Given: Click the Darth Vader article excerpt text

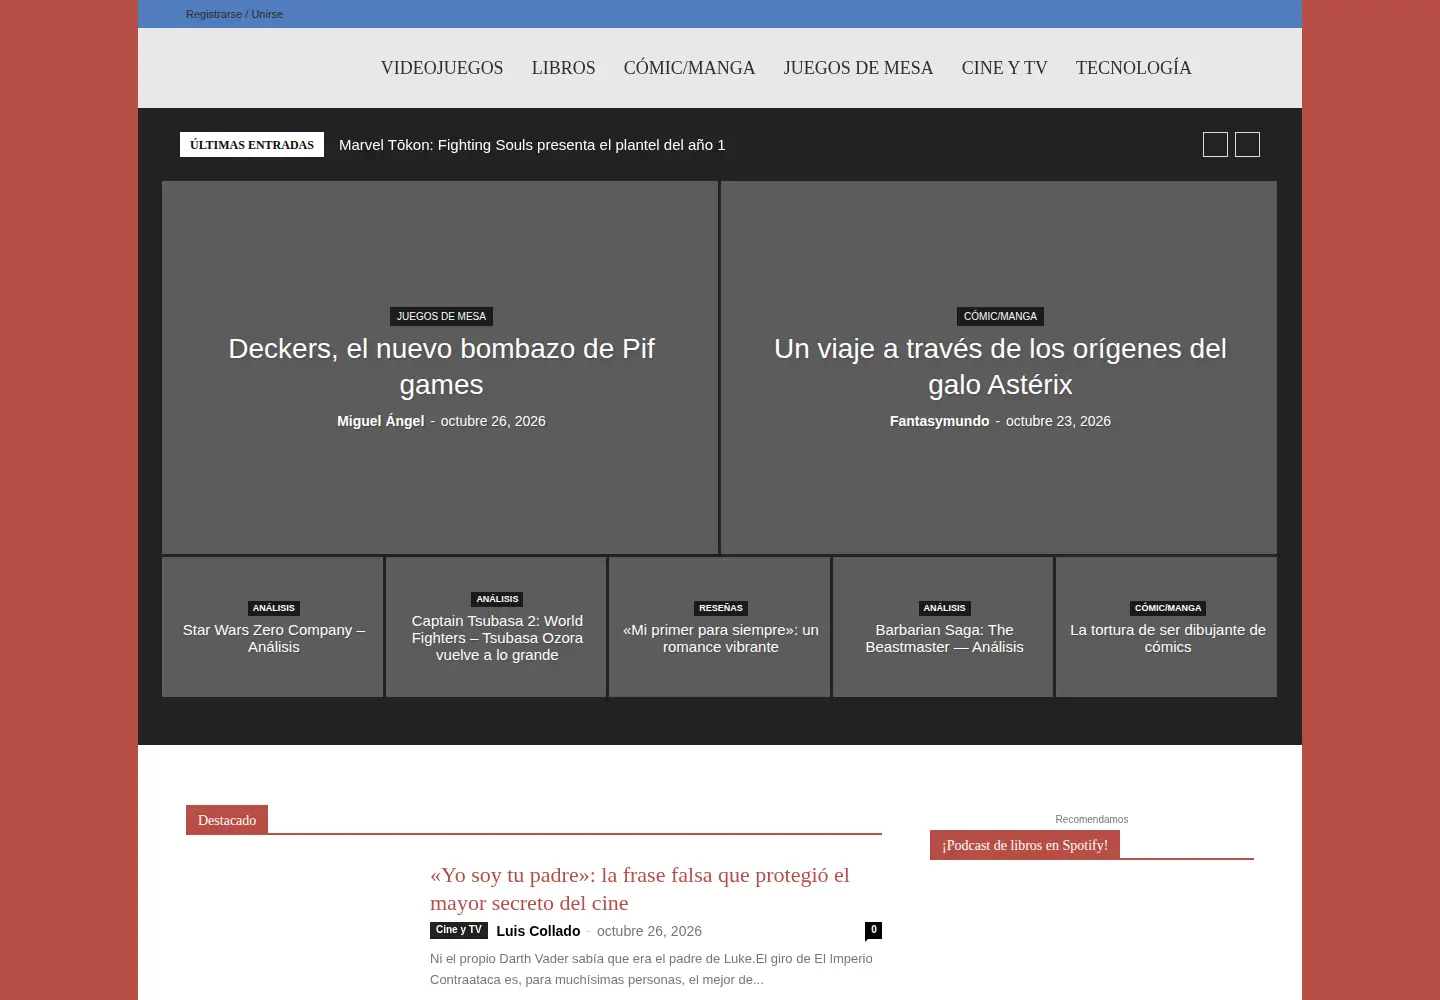Looking at the screenshot, I should 651,969.
